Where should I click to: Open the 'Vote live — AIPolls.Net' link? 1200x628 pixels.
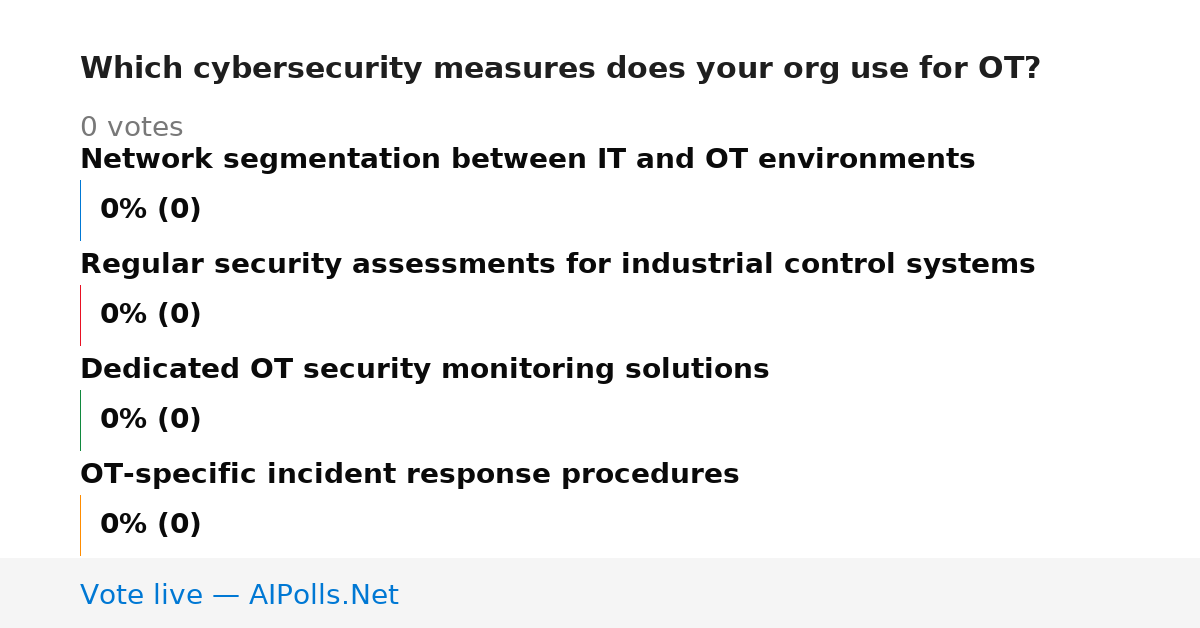coord(239,596)
